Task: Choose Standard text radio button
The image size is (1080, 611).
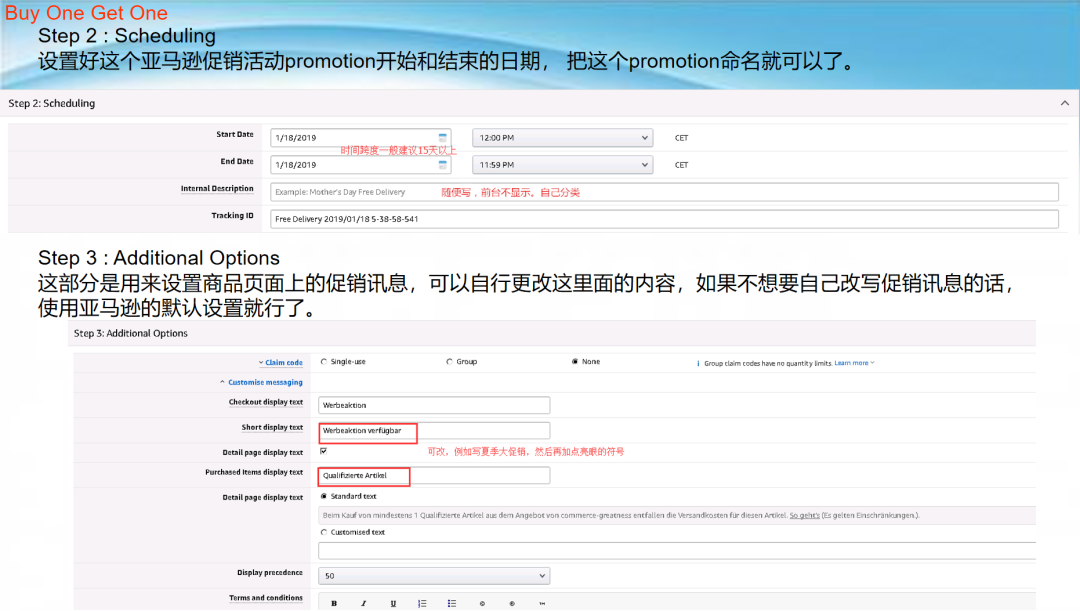Action: (x=324, y=496)
